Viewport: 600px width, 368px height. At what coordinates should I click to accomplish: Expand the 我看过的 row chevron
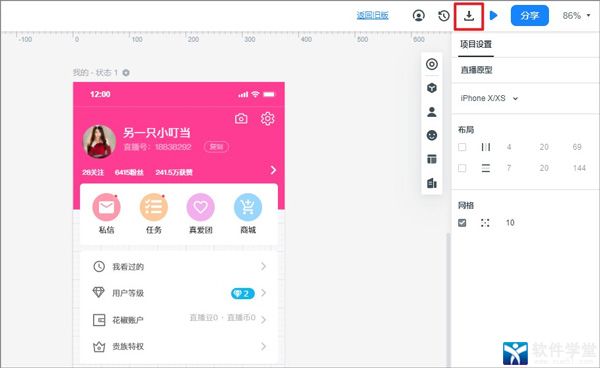(x=263, y=266)
